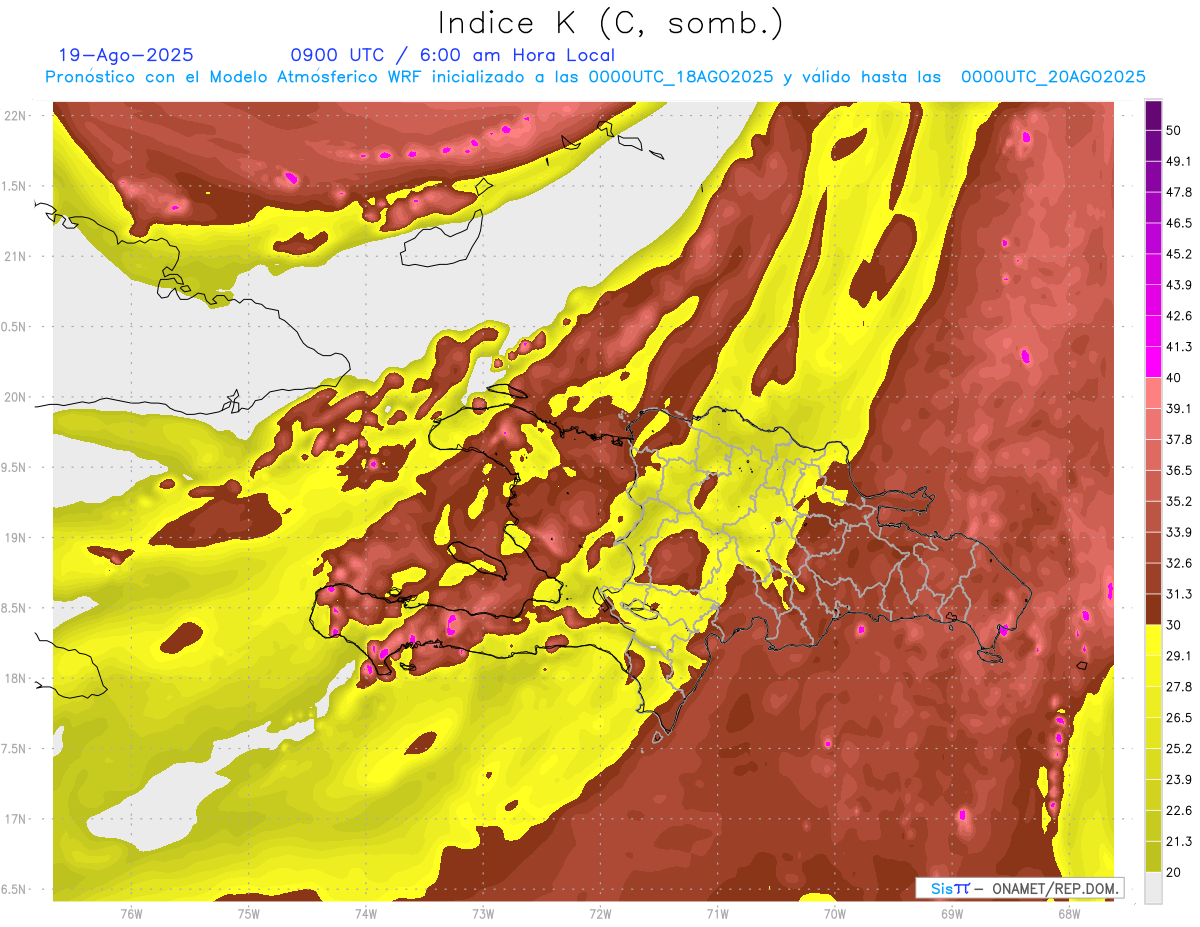Click the '74W' longitude label
The width and height of the screenshot is (1200, 927).
[x=366, y=913]
